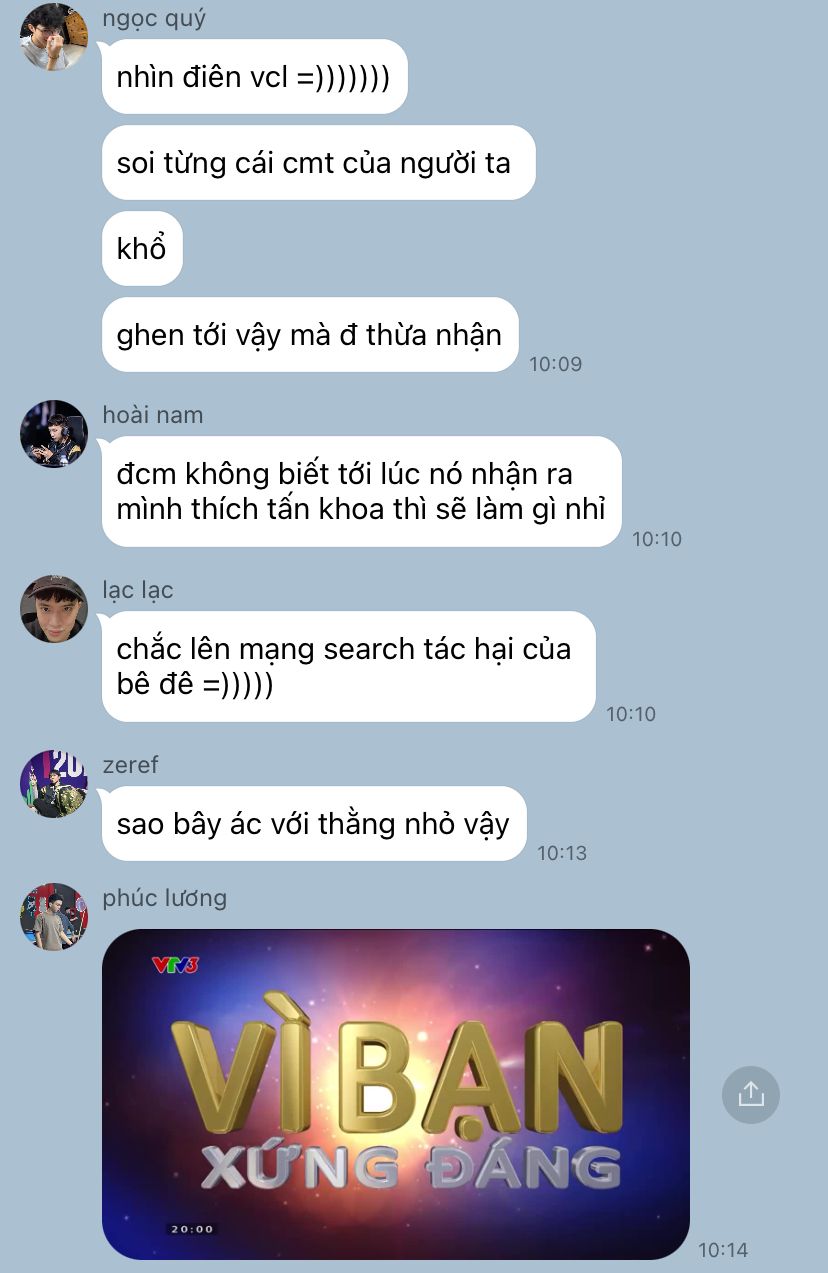Open ngọc quý's profile avatar

pyautogui.click(x=54, y=37)
